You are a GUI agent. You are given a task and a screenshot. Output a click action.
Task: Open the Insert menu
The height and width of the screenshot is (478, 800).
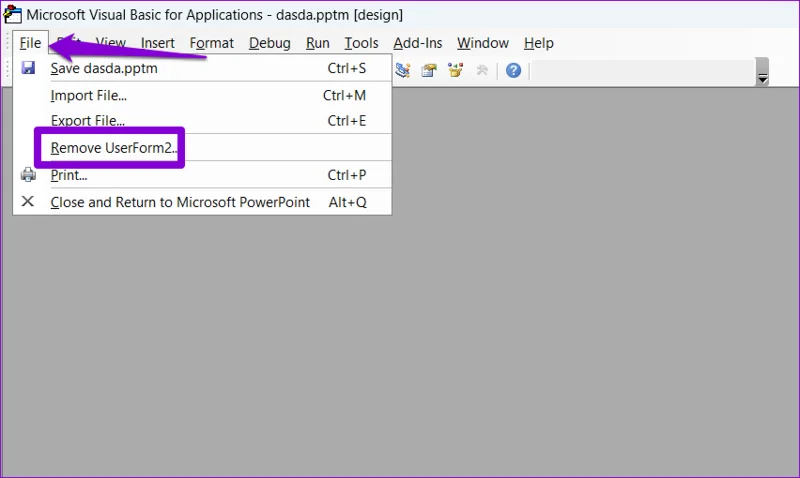tap(158, 43)
